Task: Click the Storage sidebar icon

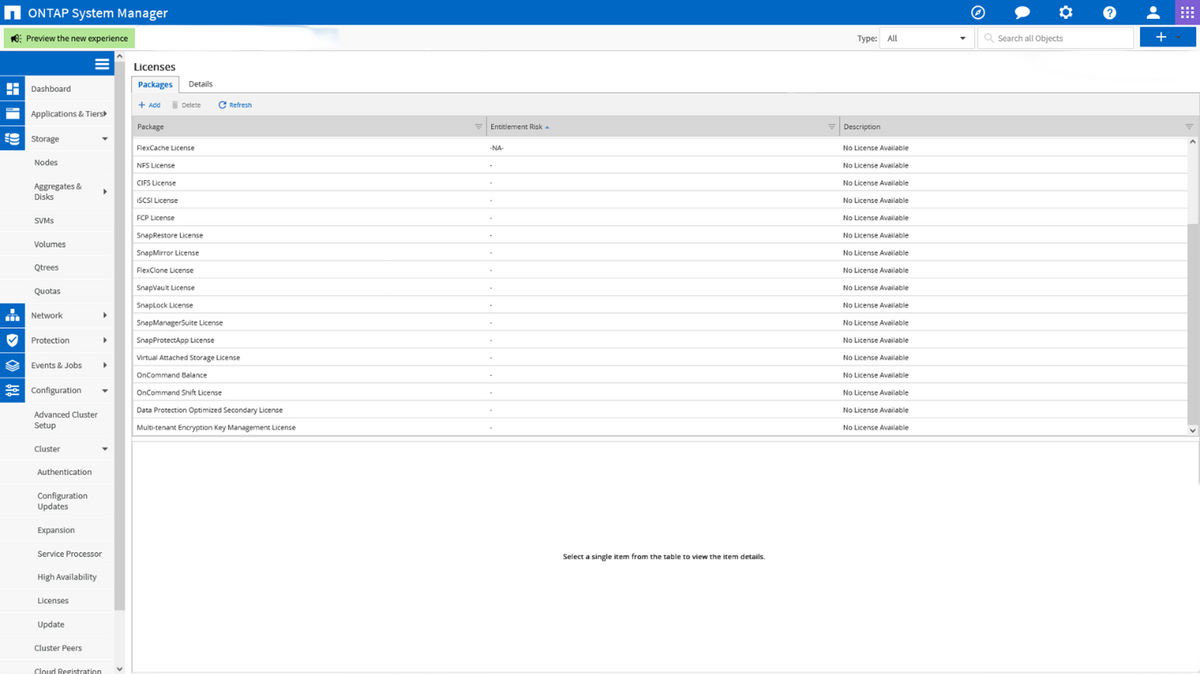Action: coord(12,139)
